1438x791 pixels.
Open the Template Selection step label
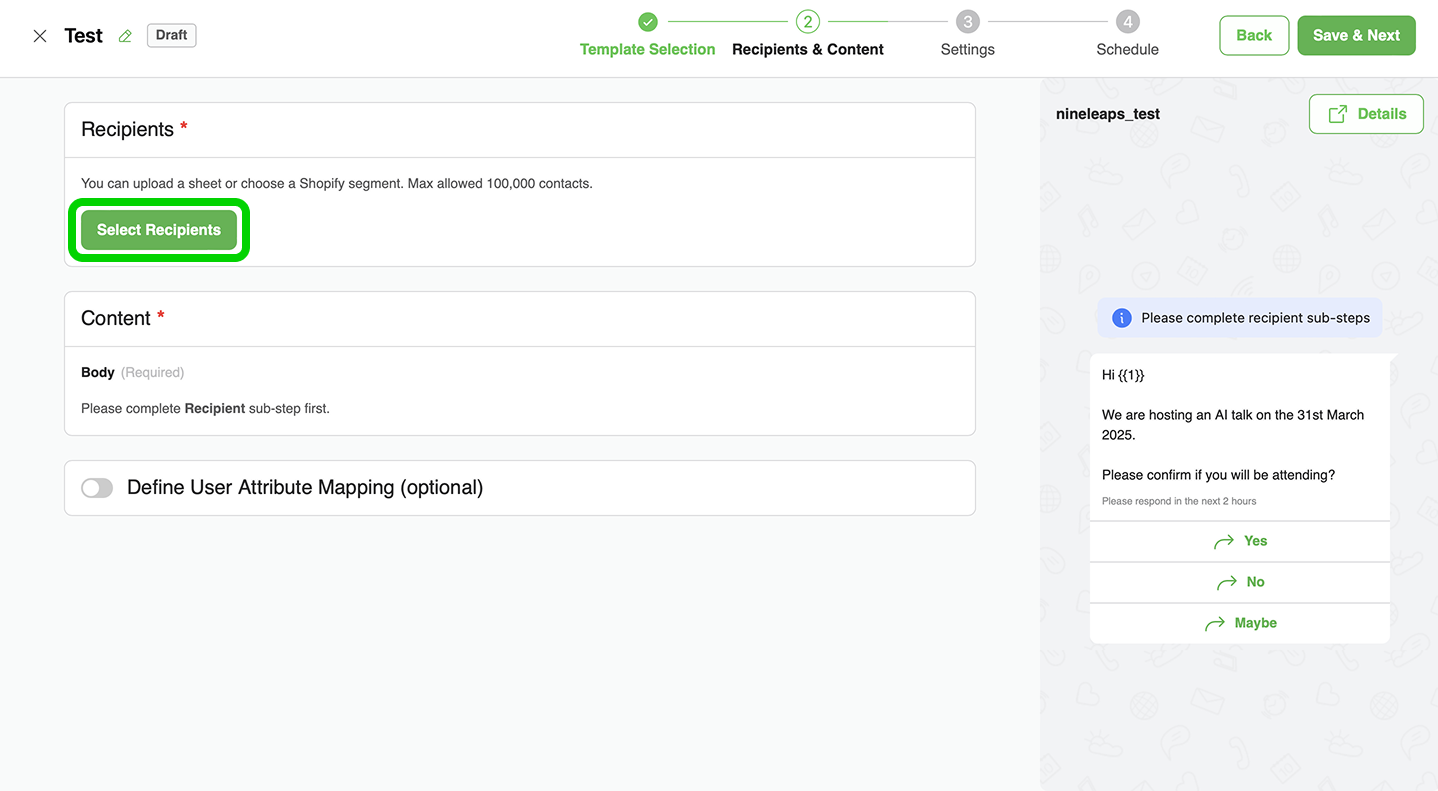647,49
